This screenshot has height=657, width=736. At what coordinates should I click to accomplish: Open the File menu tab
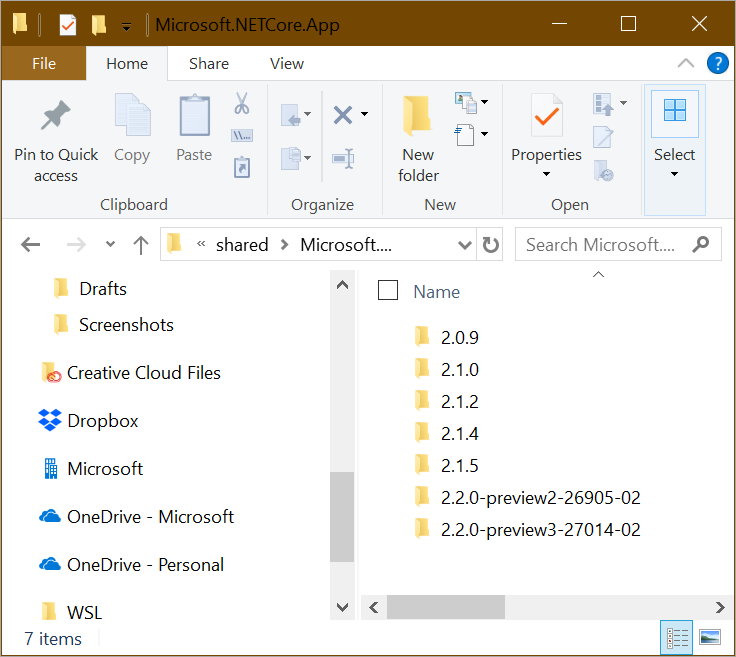(x=44, y=63)
